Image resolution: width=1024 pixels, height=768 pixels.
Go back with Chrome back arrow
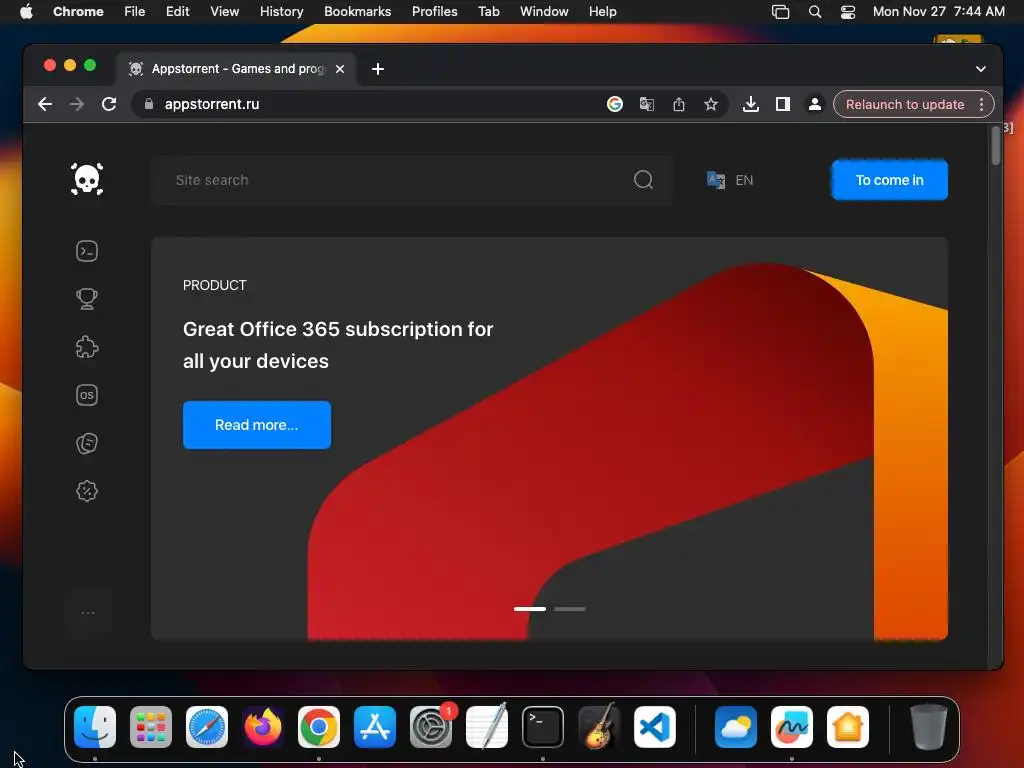tap(45, 104)
